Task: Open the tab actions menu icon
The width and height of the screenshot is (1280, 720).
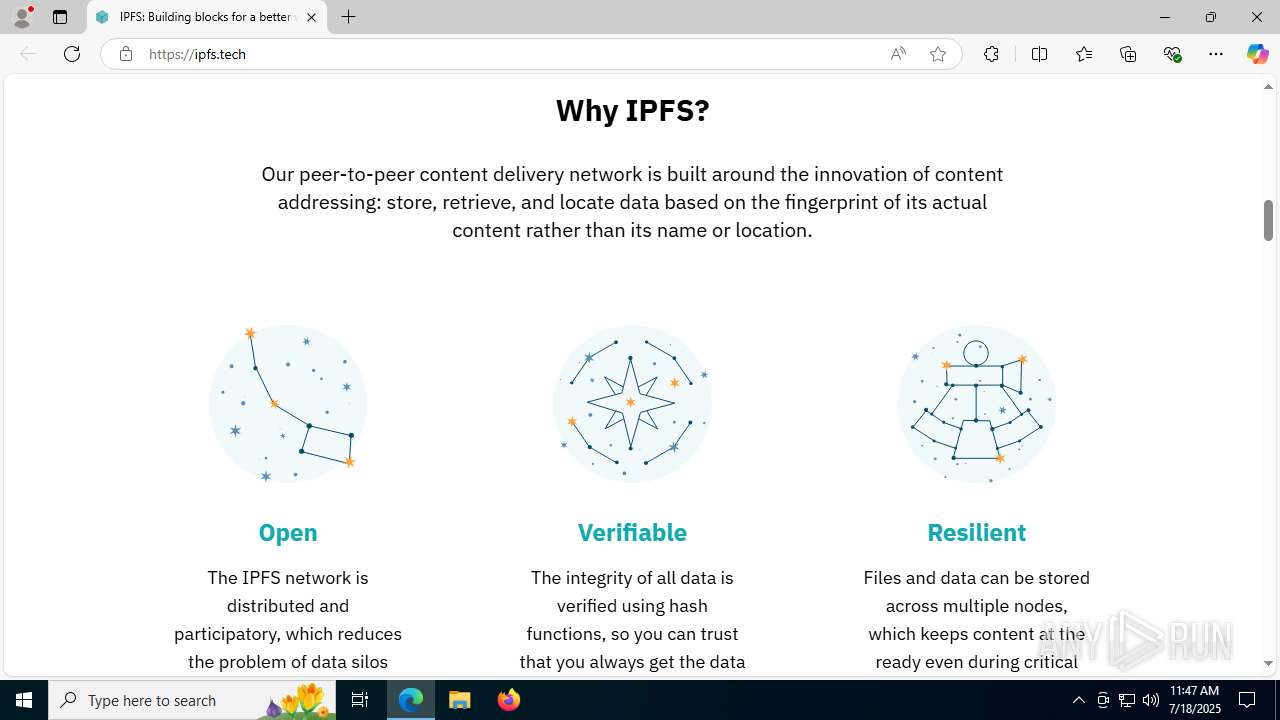Action: (60, 17)
